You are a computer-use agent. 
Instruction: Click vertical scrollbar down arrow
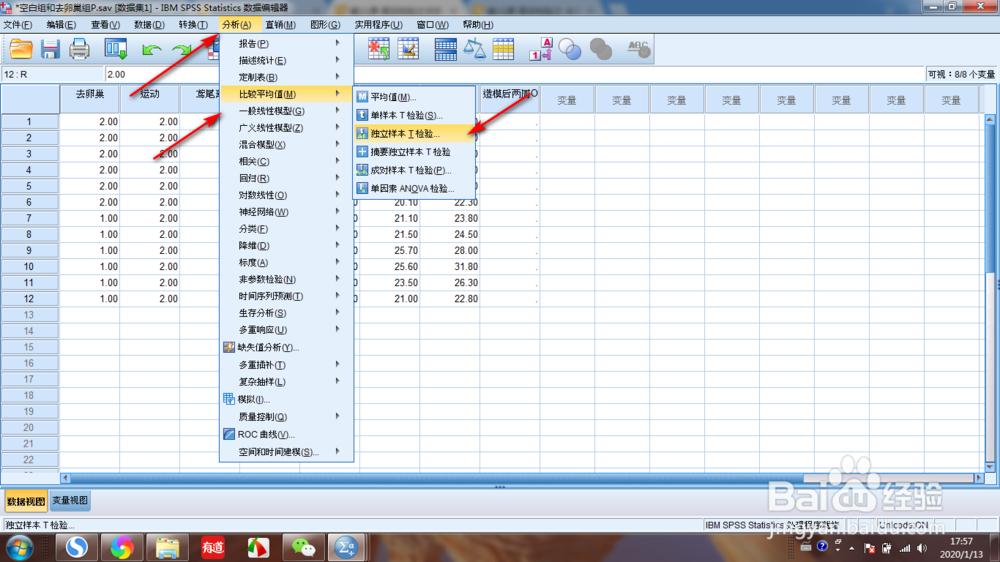990,468
